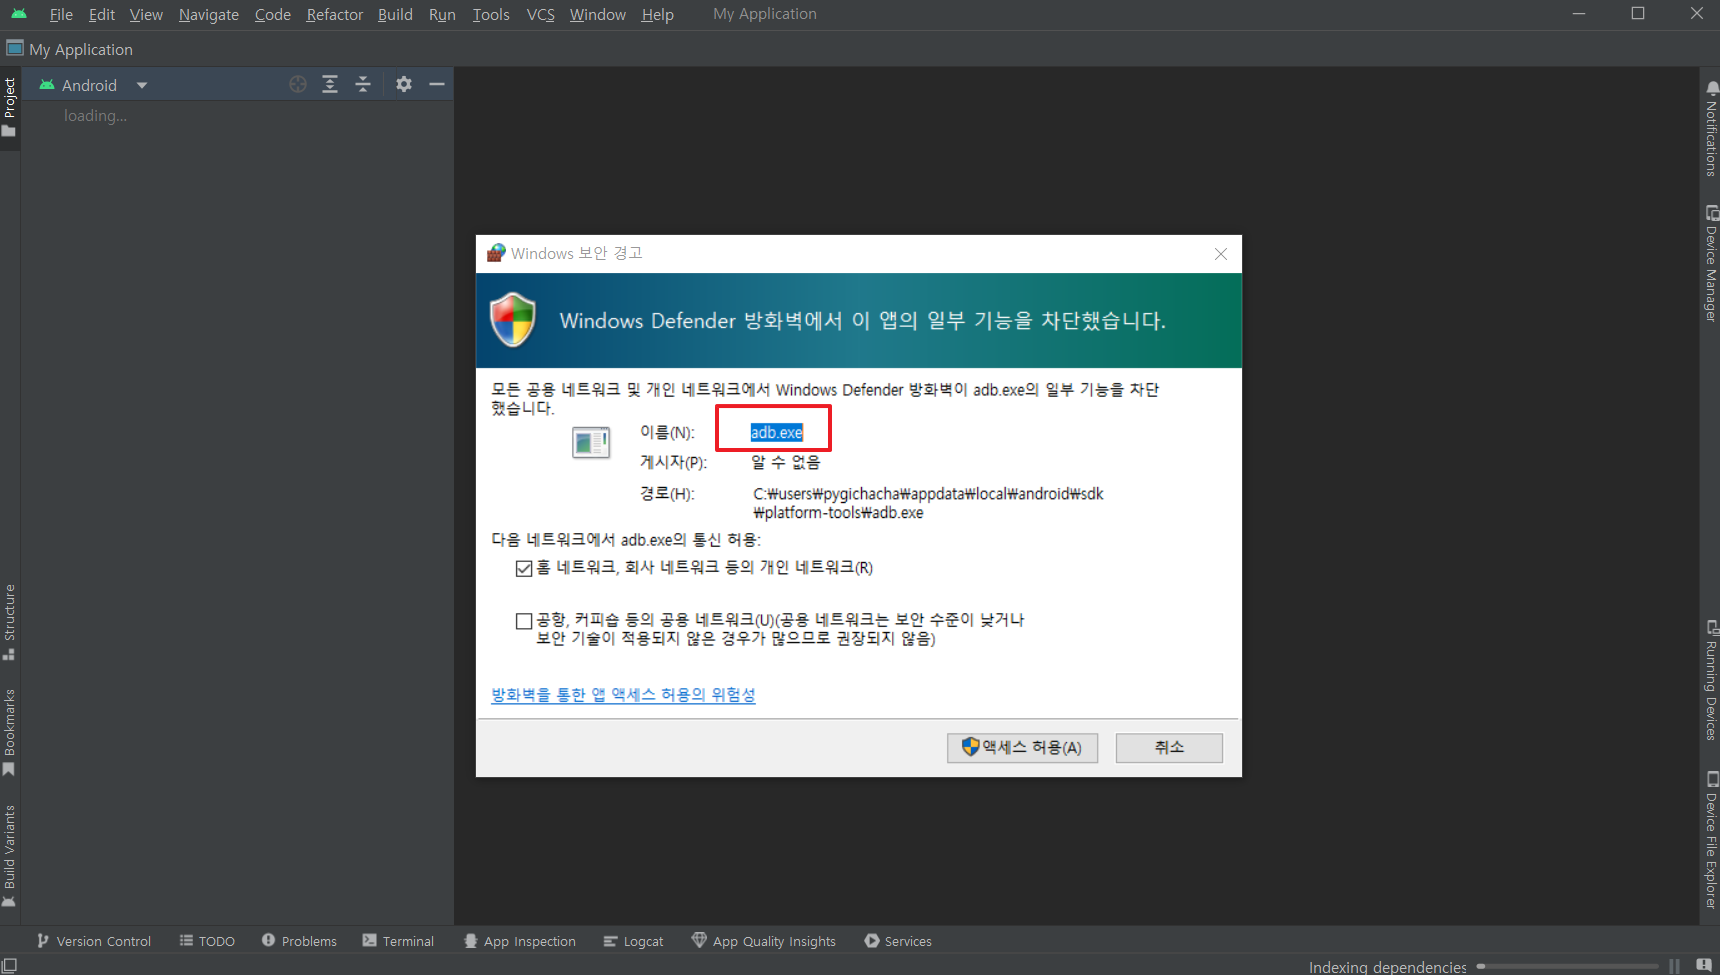Click Select Opened File target icon
This screenshot has width=1720, height=975.
(x=298, y=84)
